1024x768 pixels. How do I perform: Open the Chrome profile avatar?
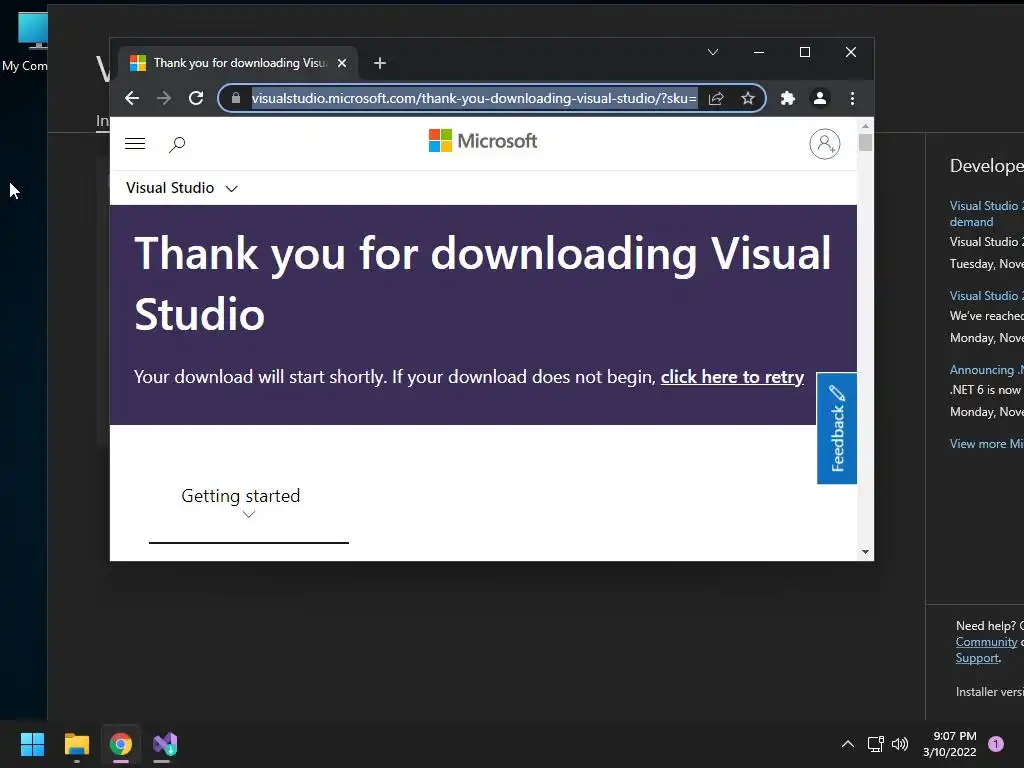click(x=820, y=98)
